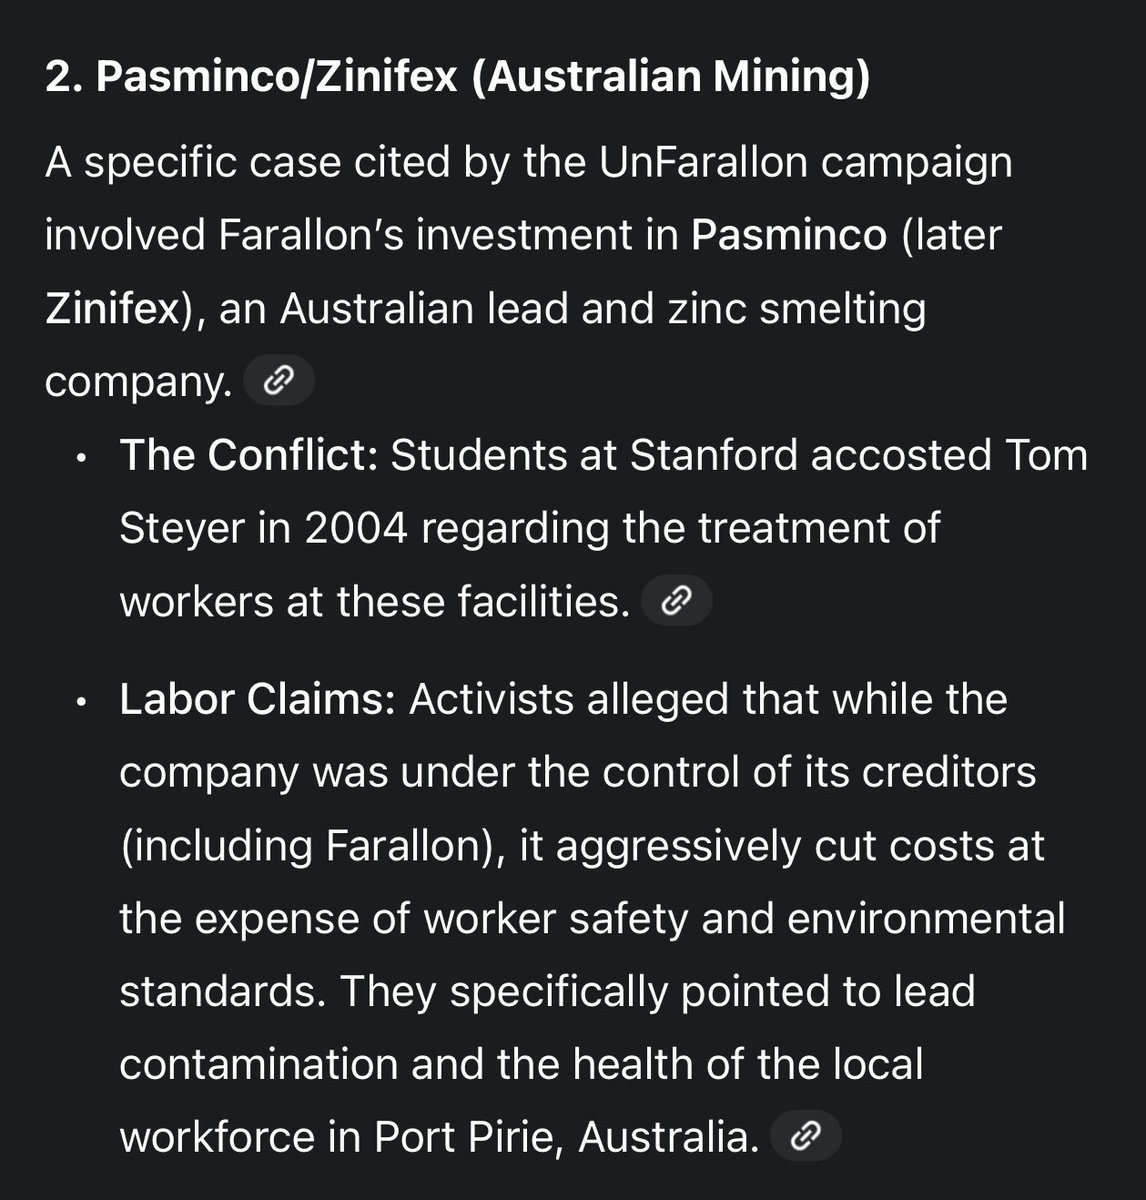Click the year "2004" in the text

tap(356, 528)
